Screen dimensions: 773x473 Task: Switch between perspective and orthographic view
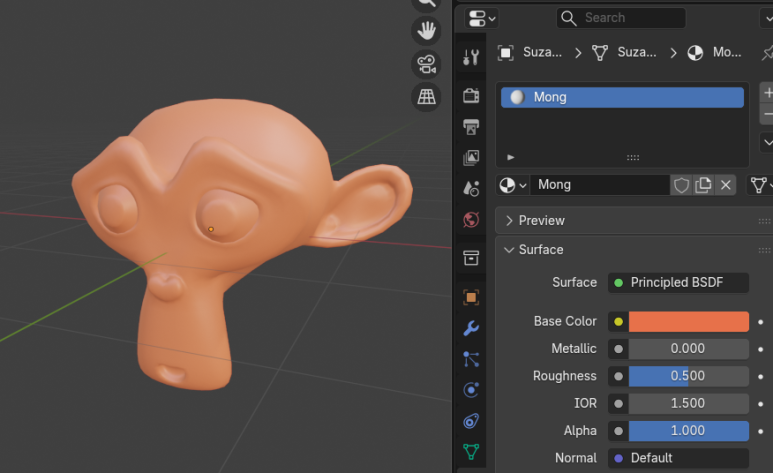tap(426, 97)
